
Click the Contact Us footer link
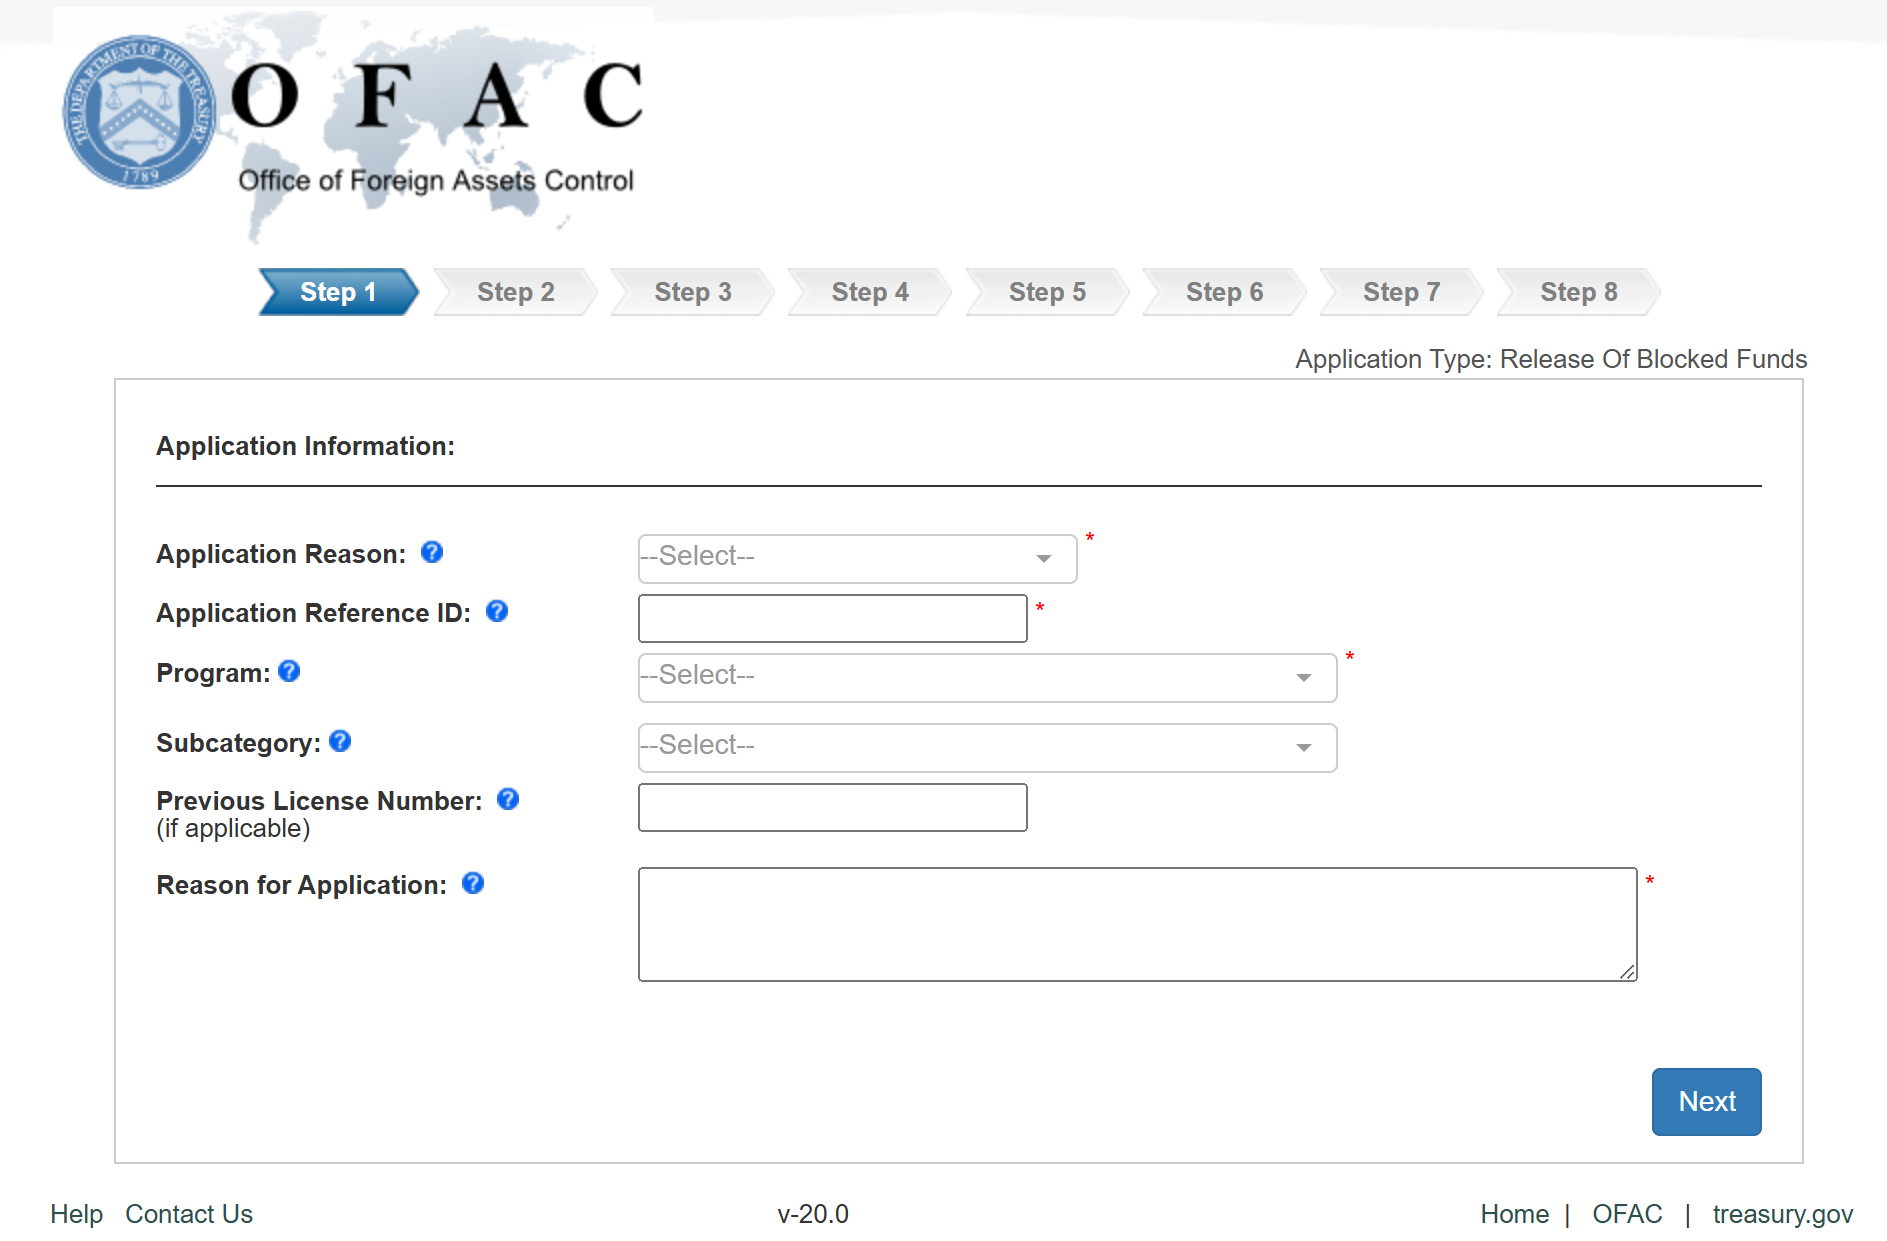[189, 1214]
